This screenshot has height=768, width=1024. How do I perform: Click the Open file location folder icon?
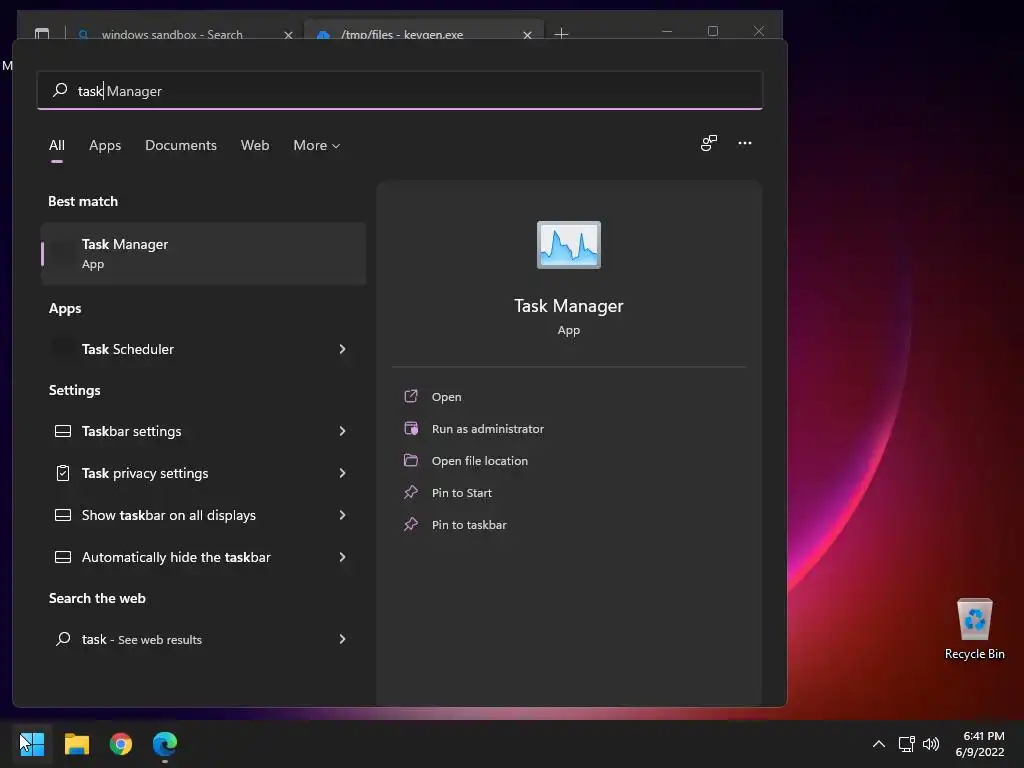click(411, 460)
